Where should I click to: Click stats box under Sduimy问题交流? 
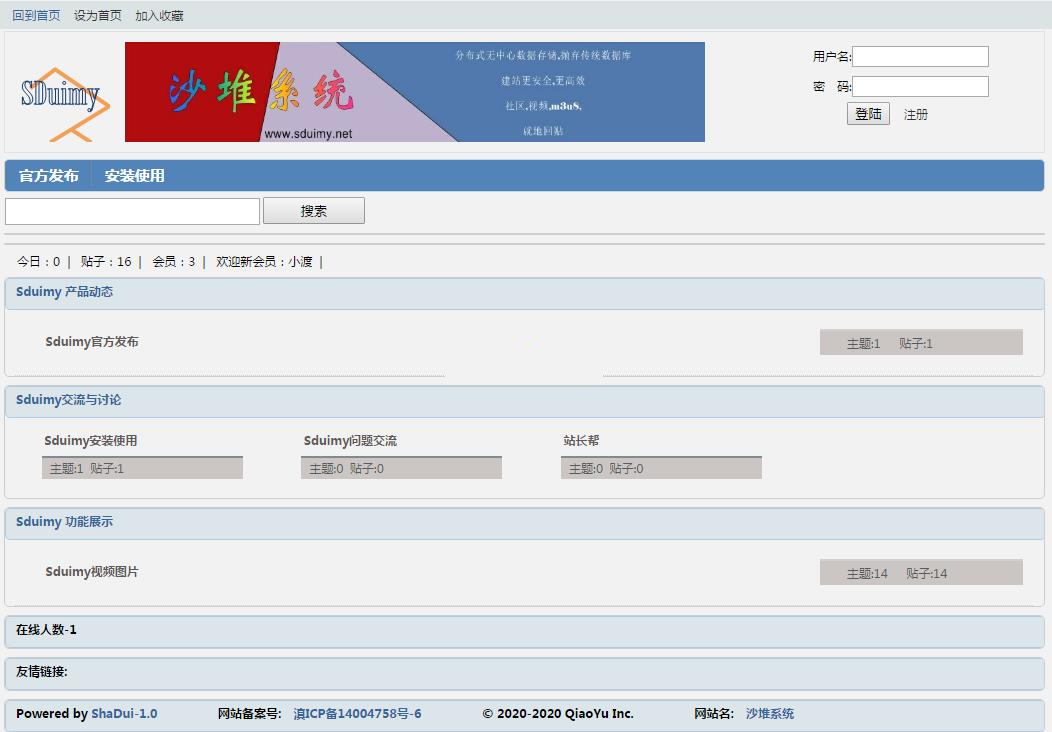(401, 468)
